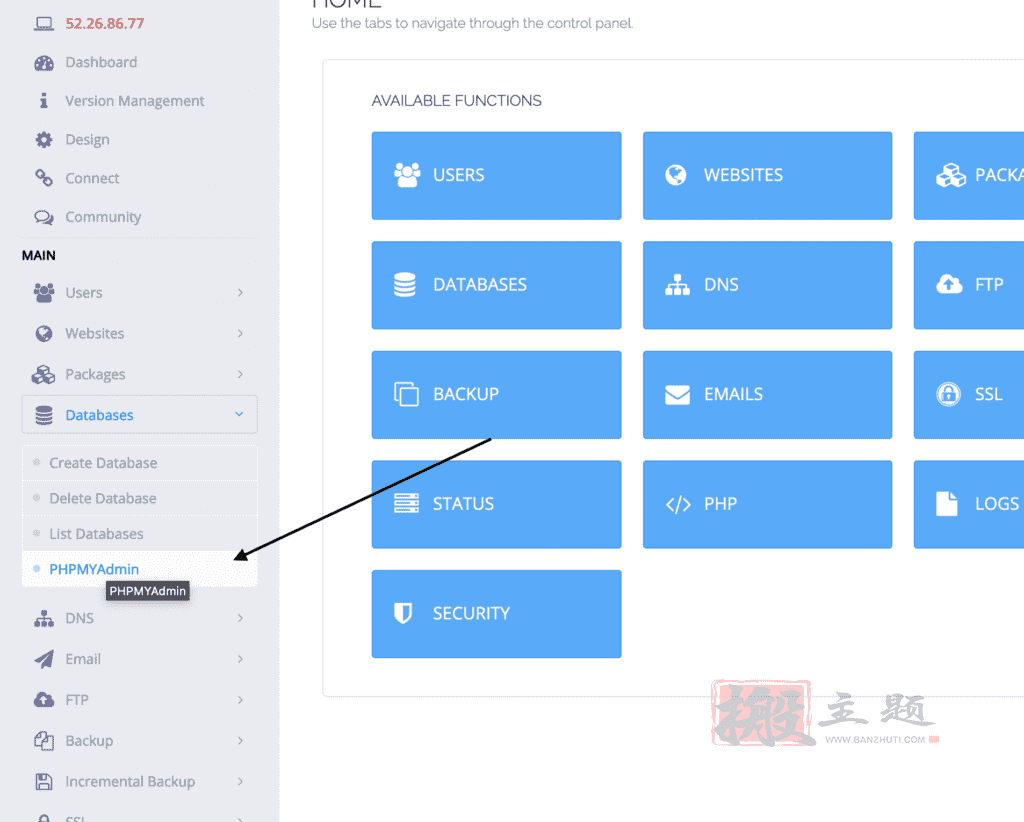Click the Packages cubes icon in sidebar
This screenshot has height=822, width=1024.
[x=44, y=374]
